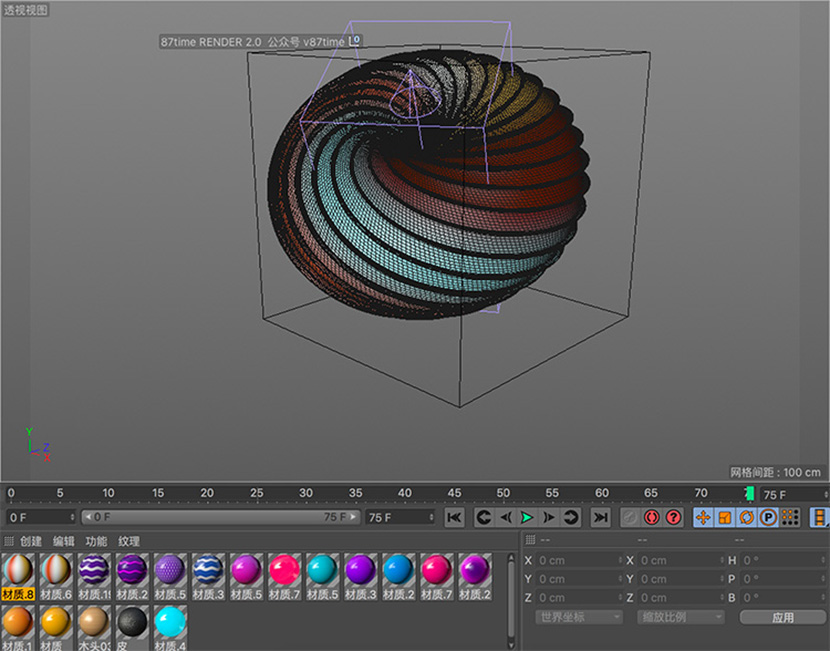Select the purple wavy magenta-striped 材质.2 material
The height and width of the screenshot is (651, 830).
[132, 576]
